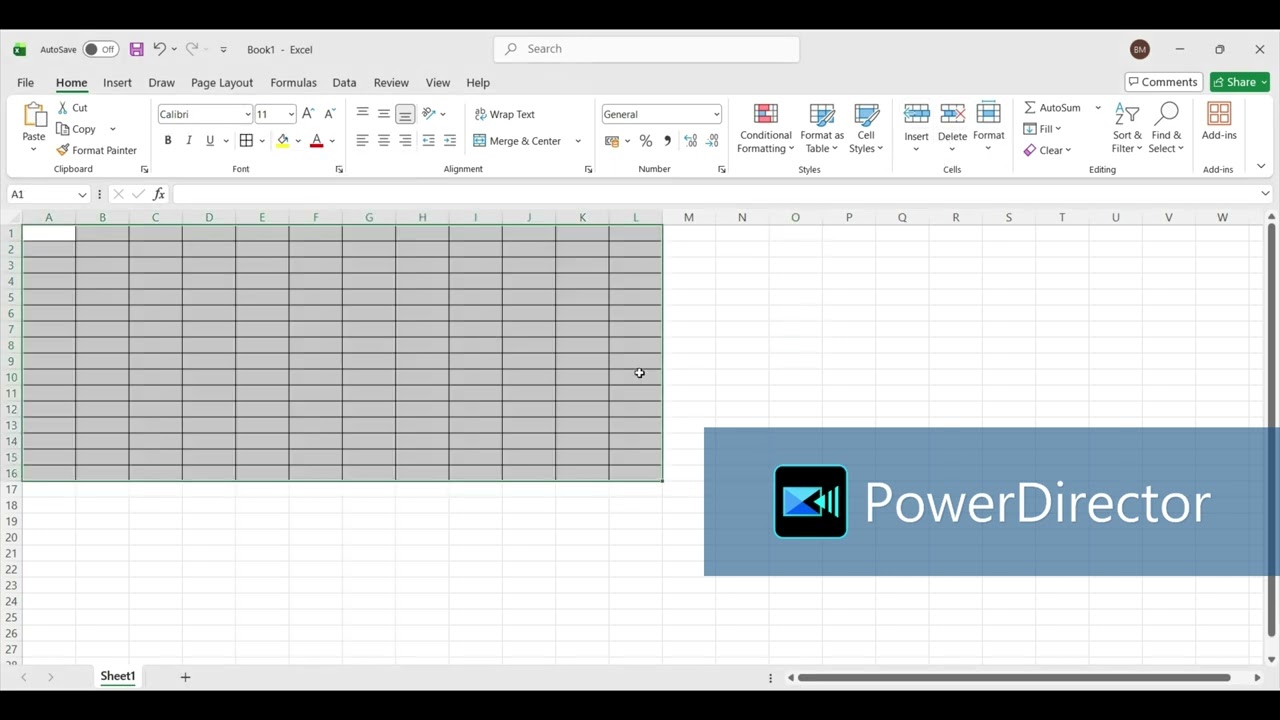Open the font size dropdown
The width and height of the screenshot is (1280, 720).
coord(291,114)
